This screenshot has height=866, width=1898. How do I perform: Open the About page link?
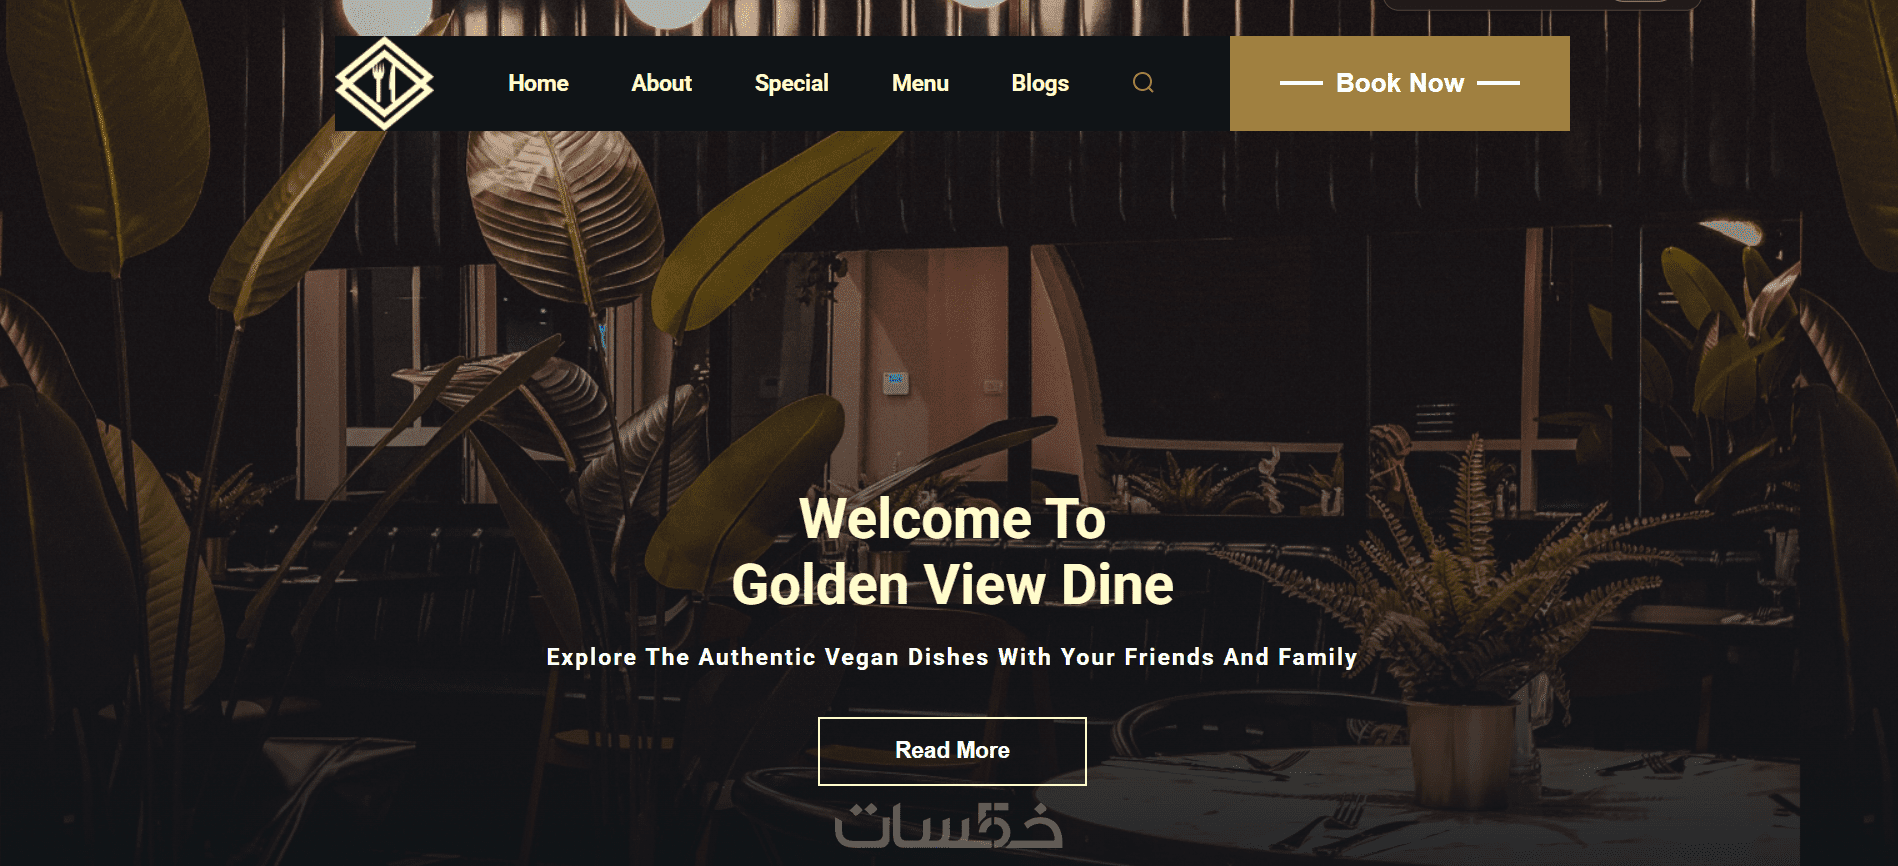pyautogui.click(x=661, y=83)
